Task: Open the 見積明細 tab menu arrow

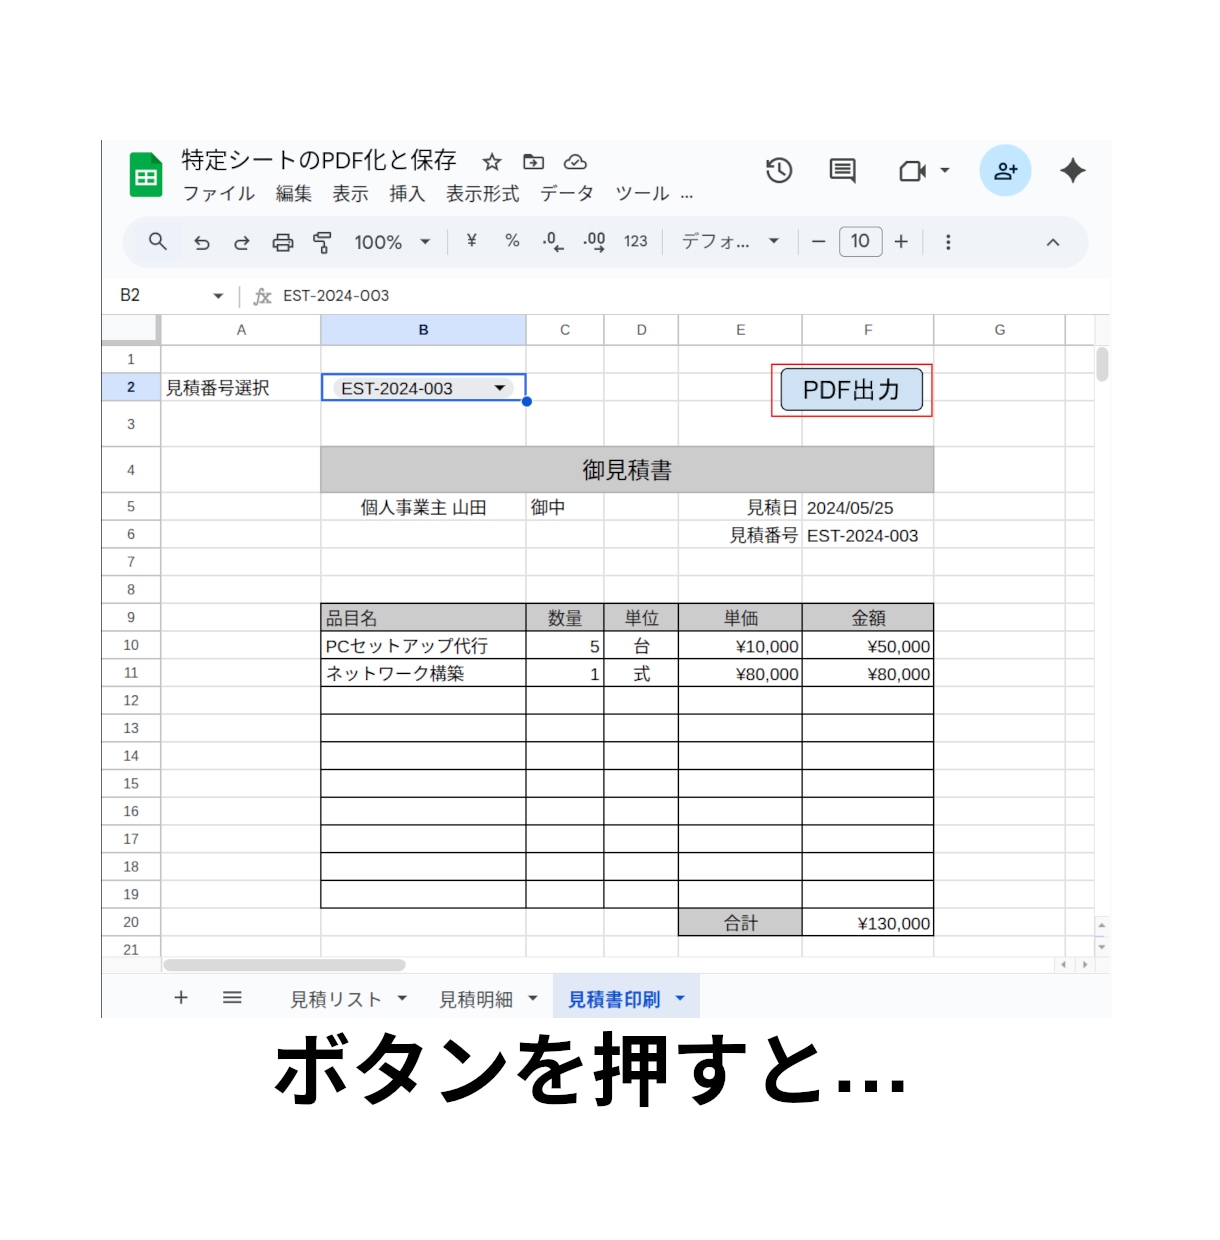Action: [x=533, y=998]
